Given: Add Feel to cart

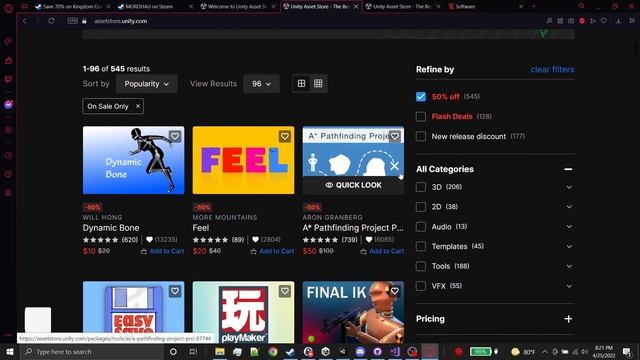Looking at the screenshot, I should [272, 251].
